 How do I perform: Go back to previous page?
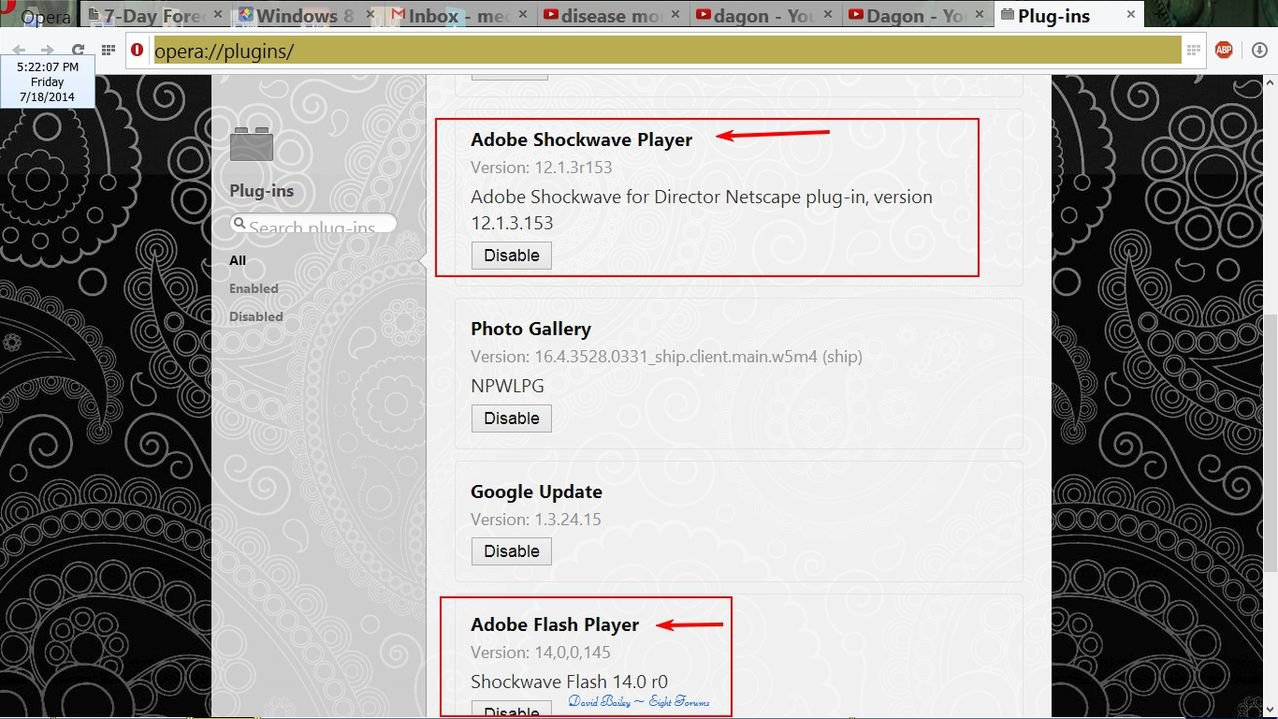pyautogui.click(x=19, y=49)
